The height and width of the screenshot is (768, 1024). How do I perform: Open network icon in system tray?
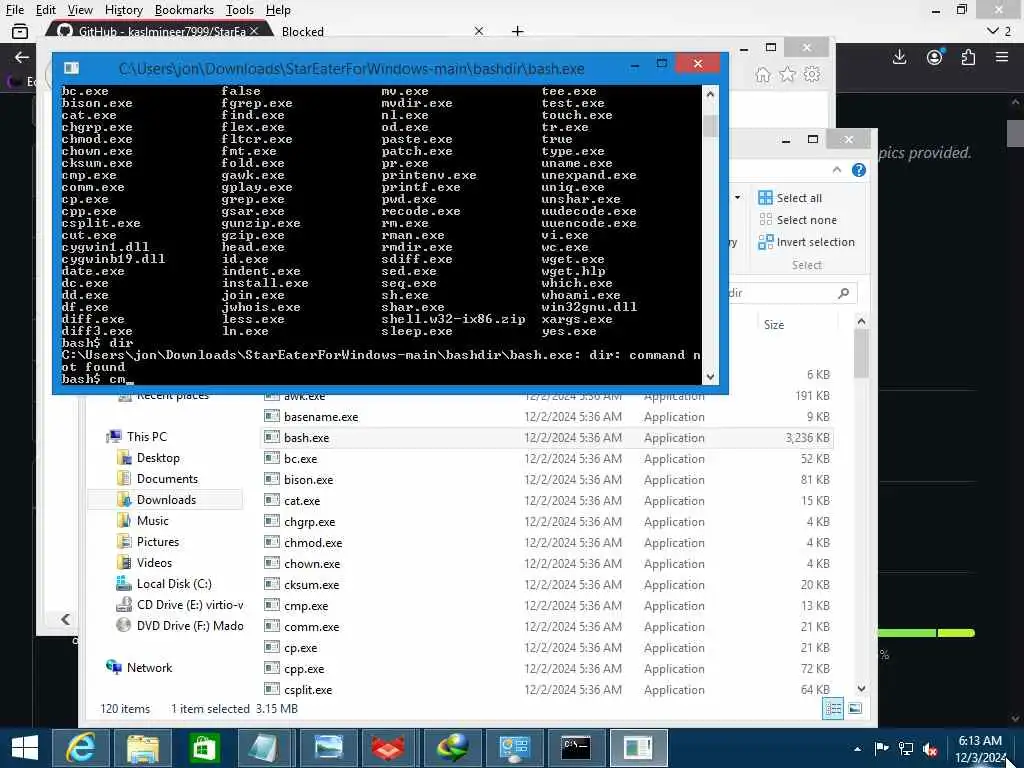(x=906, y=749)
